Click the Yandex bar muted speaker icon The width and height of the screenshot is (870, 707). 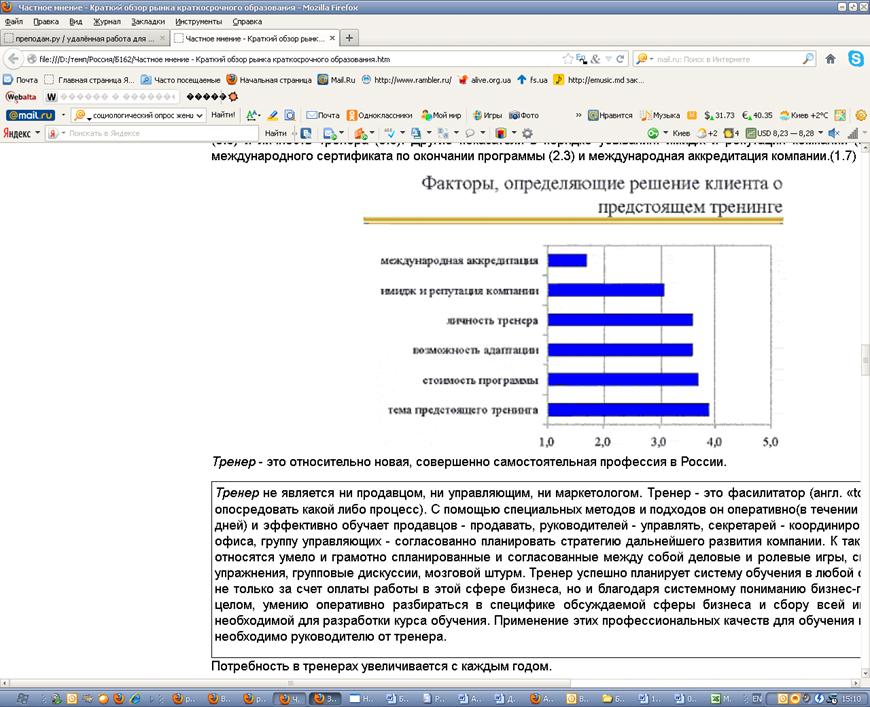coord(833,133)
